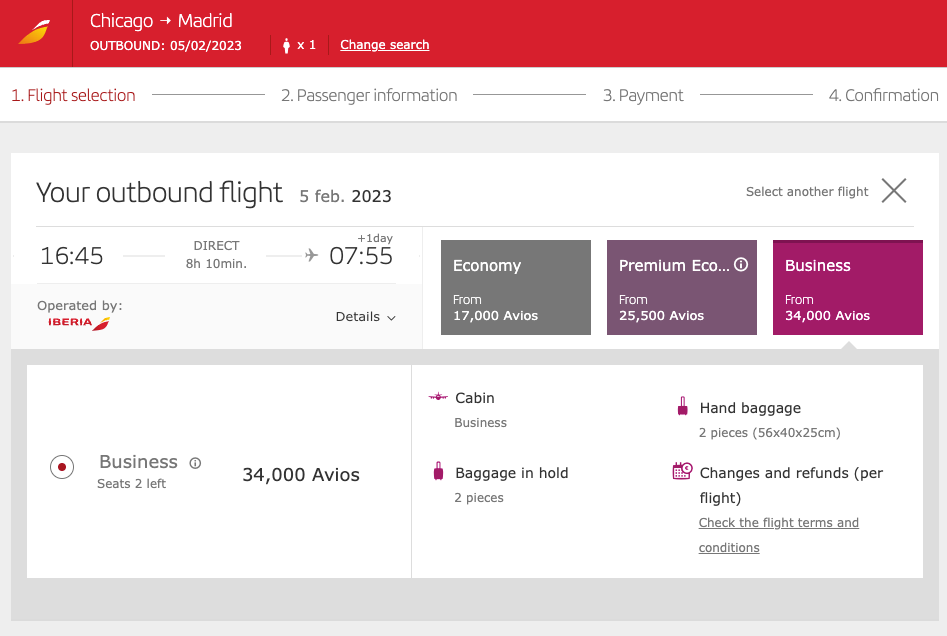Click the Operated by Iberia logo
The width and height of the screenshot is (947, 636).
coord(79,323)
